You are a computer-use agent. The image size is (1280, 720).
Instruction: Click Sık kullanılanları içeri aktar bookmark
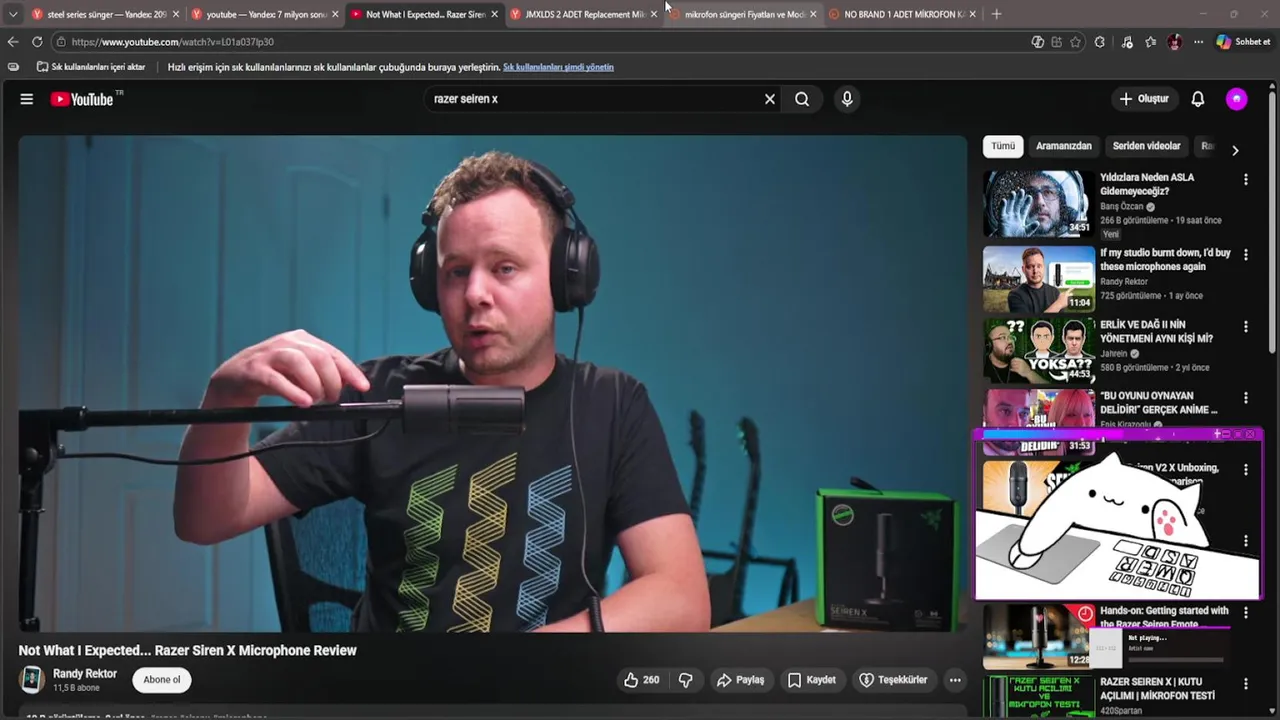(91, 67)
